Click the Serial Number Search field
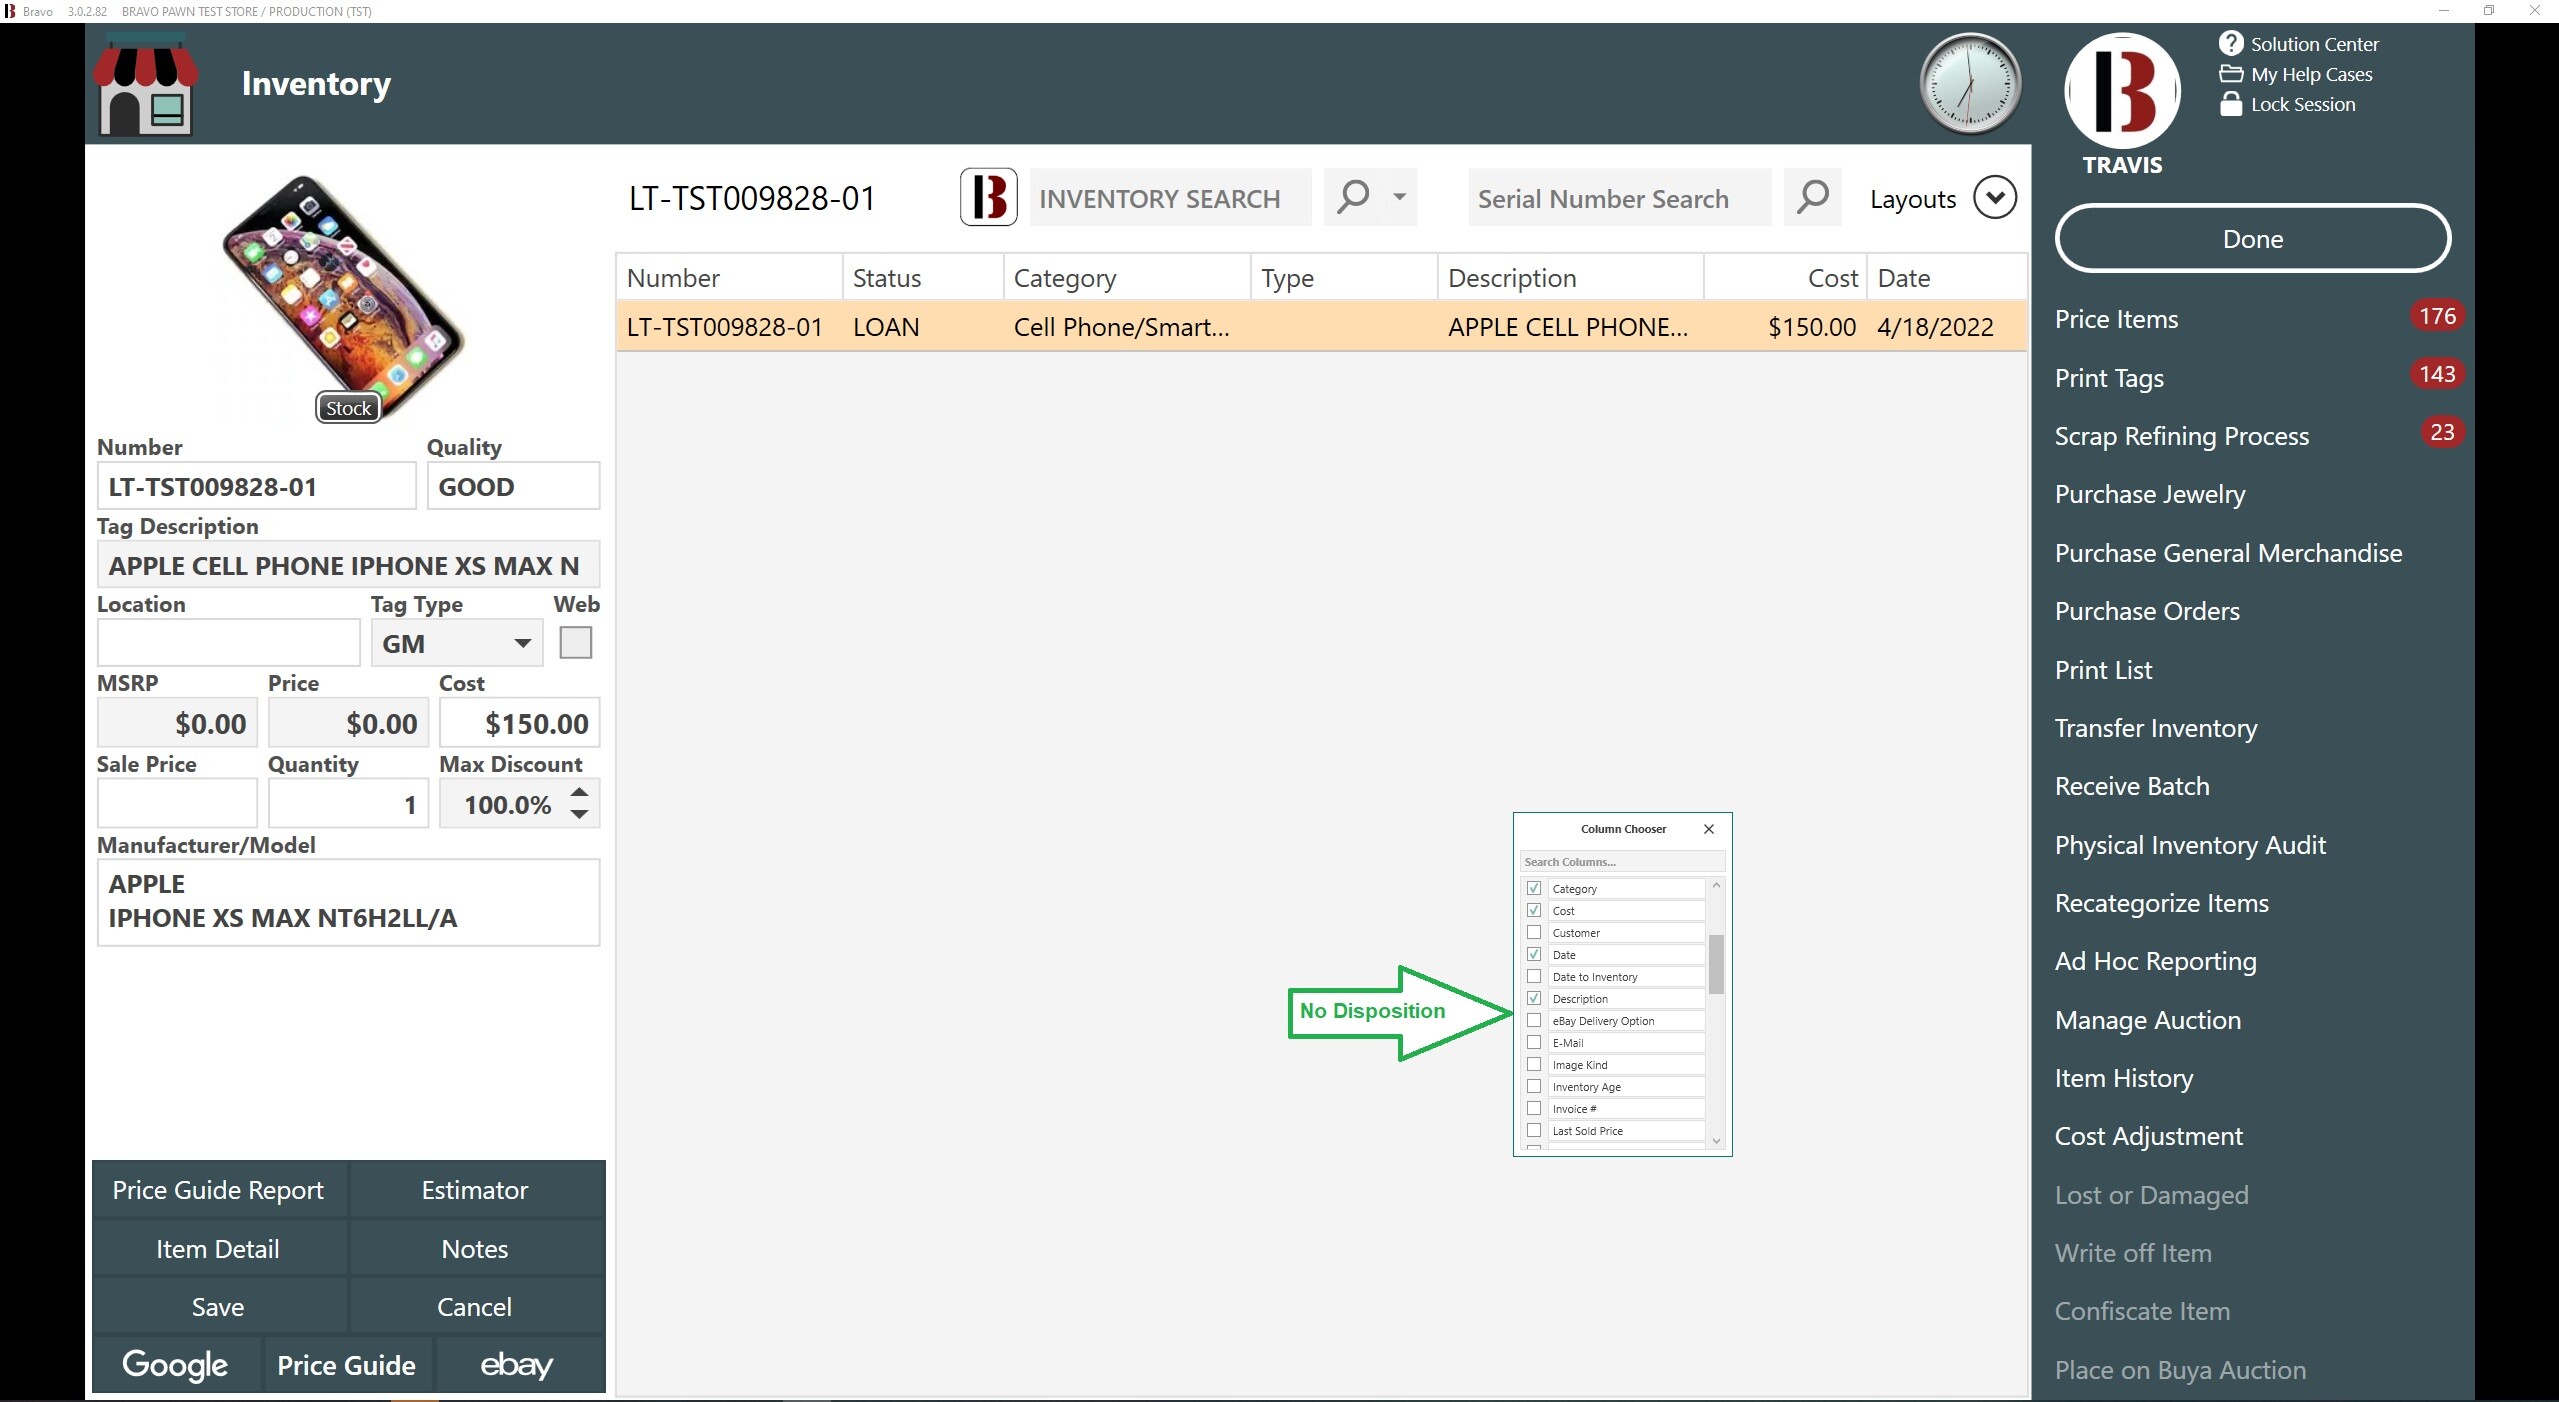The width and height of the screenshot is (2559, 1402). 1619,197
